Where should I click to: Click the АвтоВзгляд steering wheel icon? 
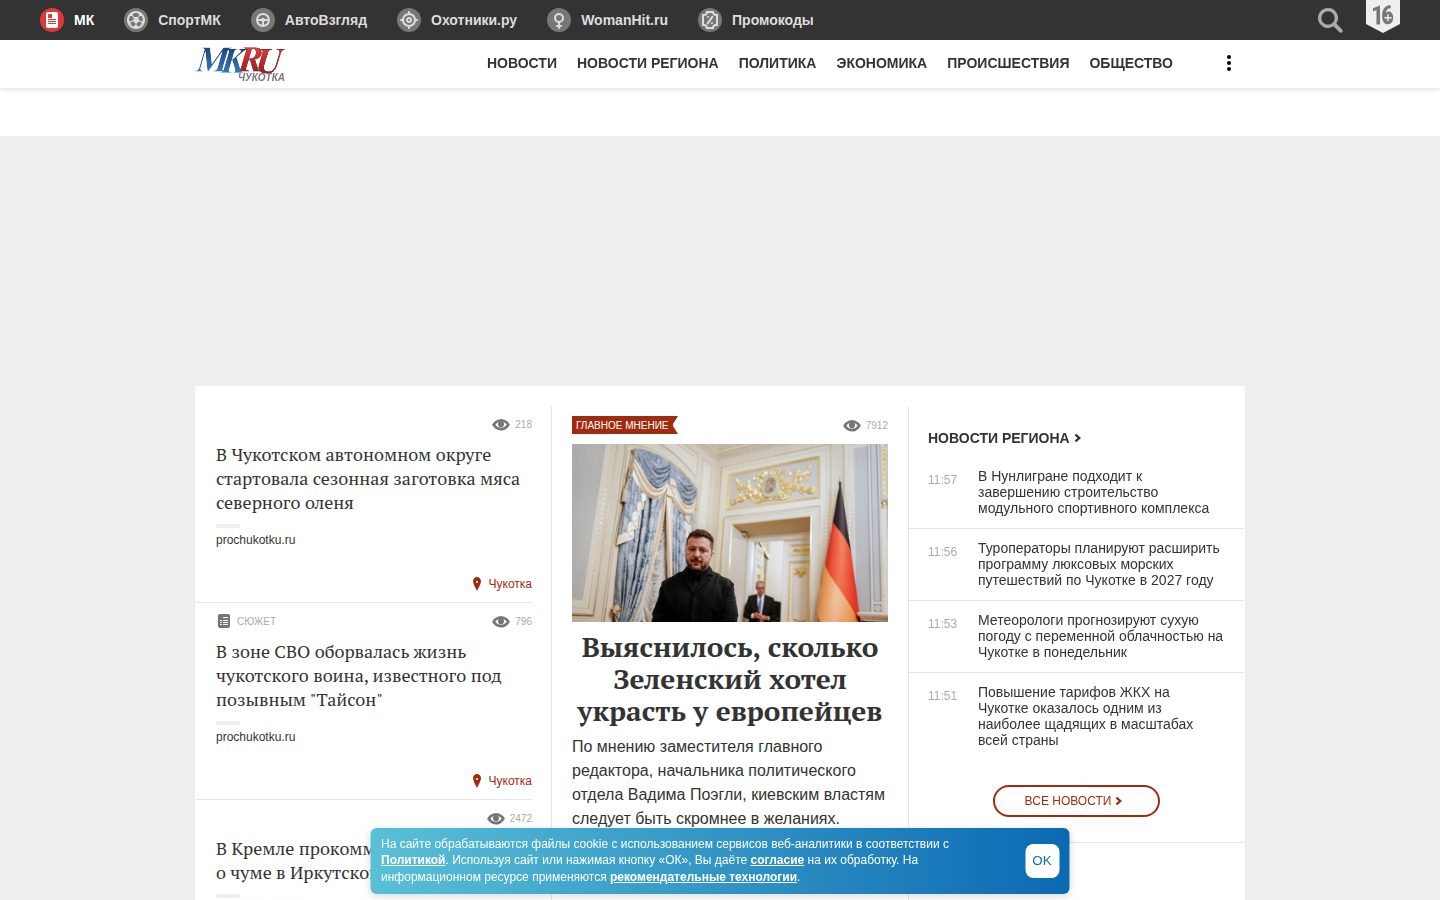(x=263, y=20)
